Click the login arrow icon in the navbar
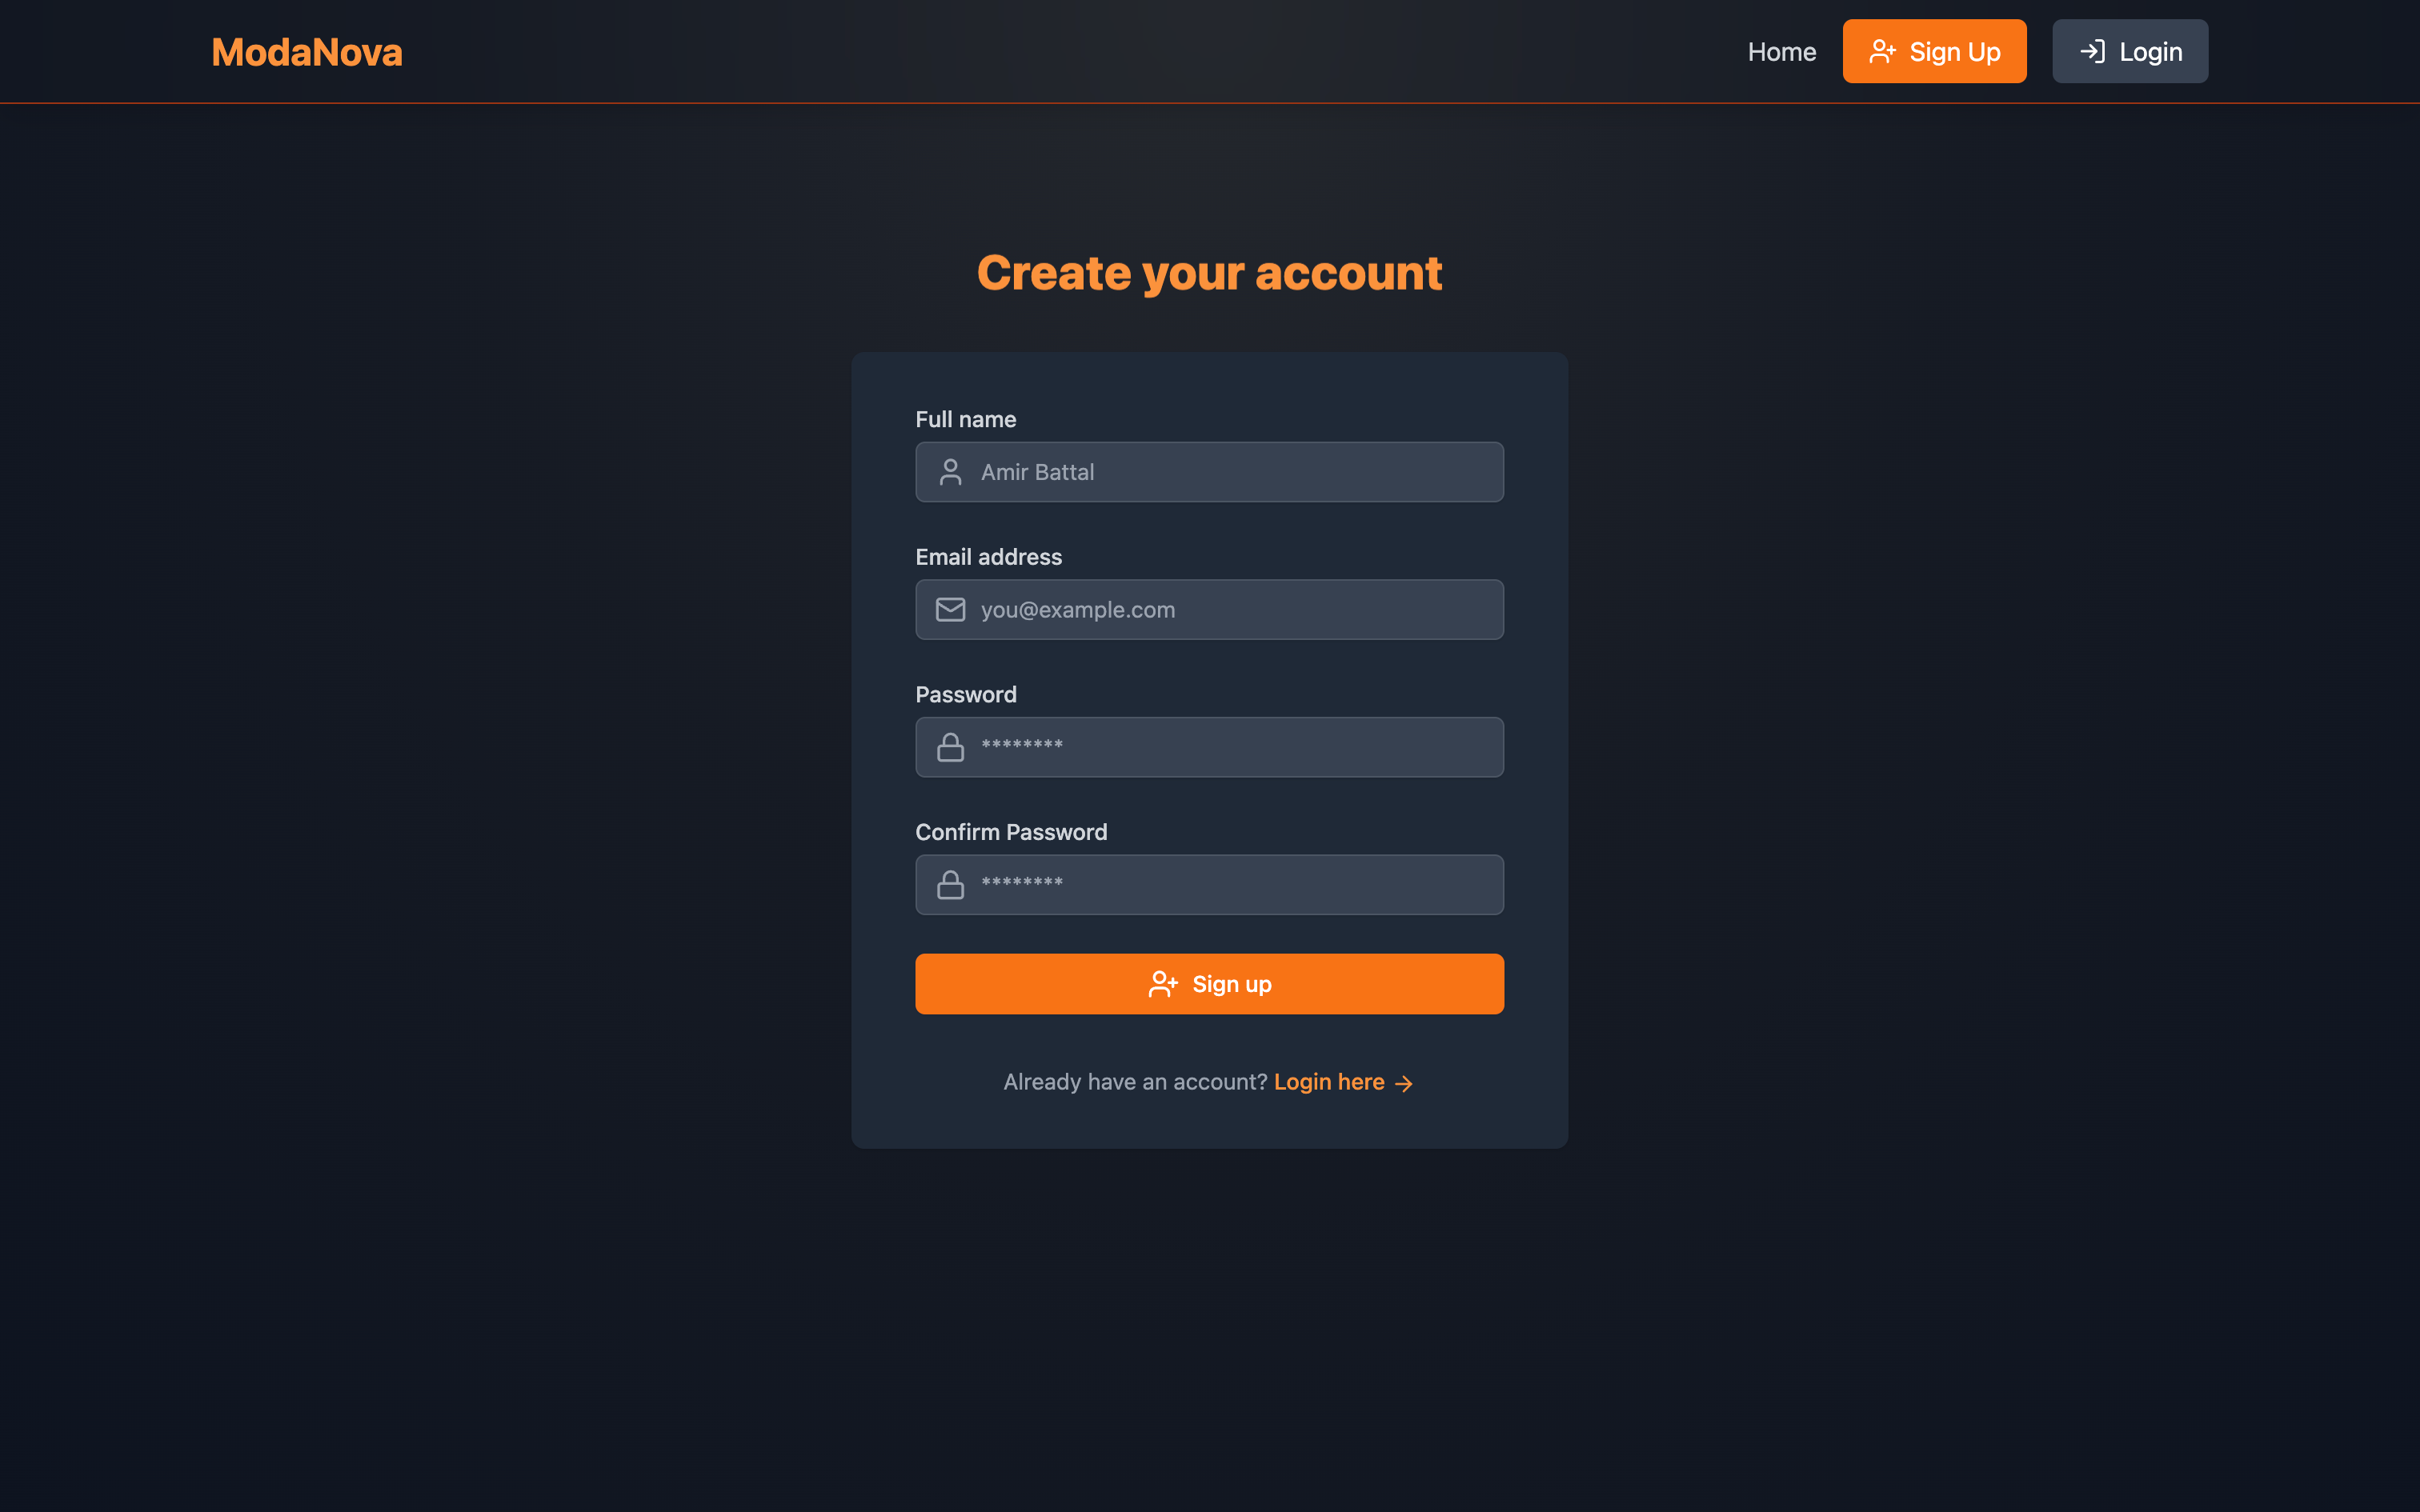2420x1512 pixels. (x=2092, y=51)
